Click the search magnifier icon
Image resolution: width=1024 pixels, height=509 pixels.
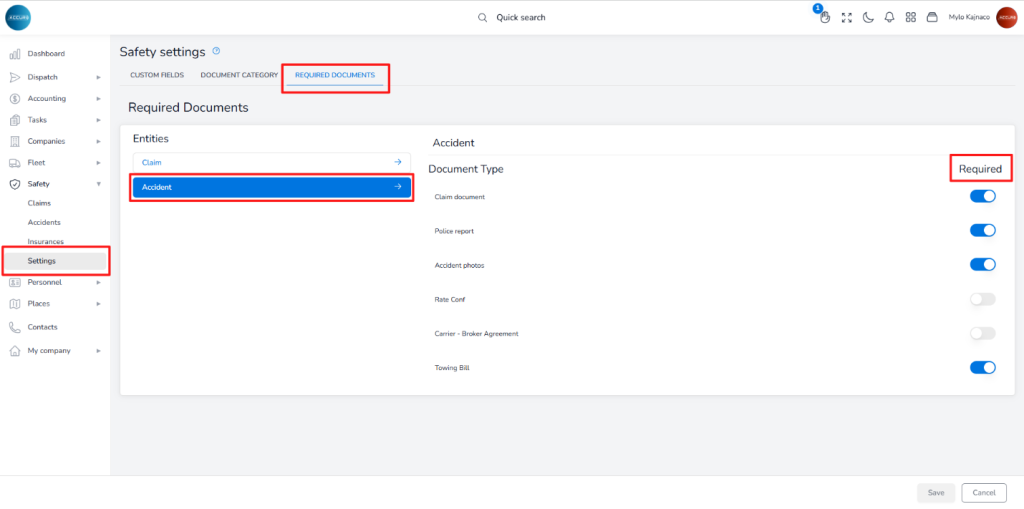(x=482, y=17)
